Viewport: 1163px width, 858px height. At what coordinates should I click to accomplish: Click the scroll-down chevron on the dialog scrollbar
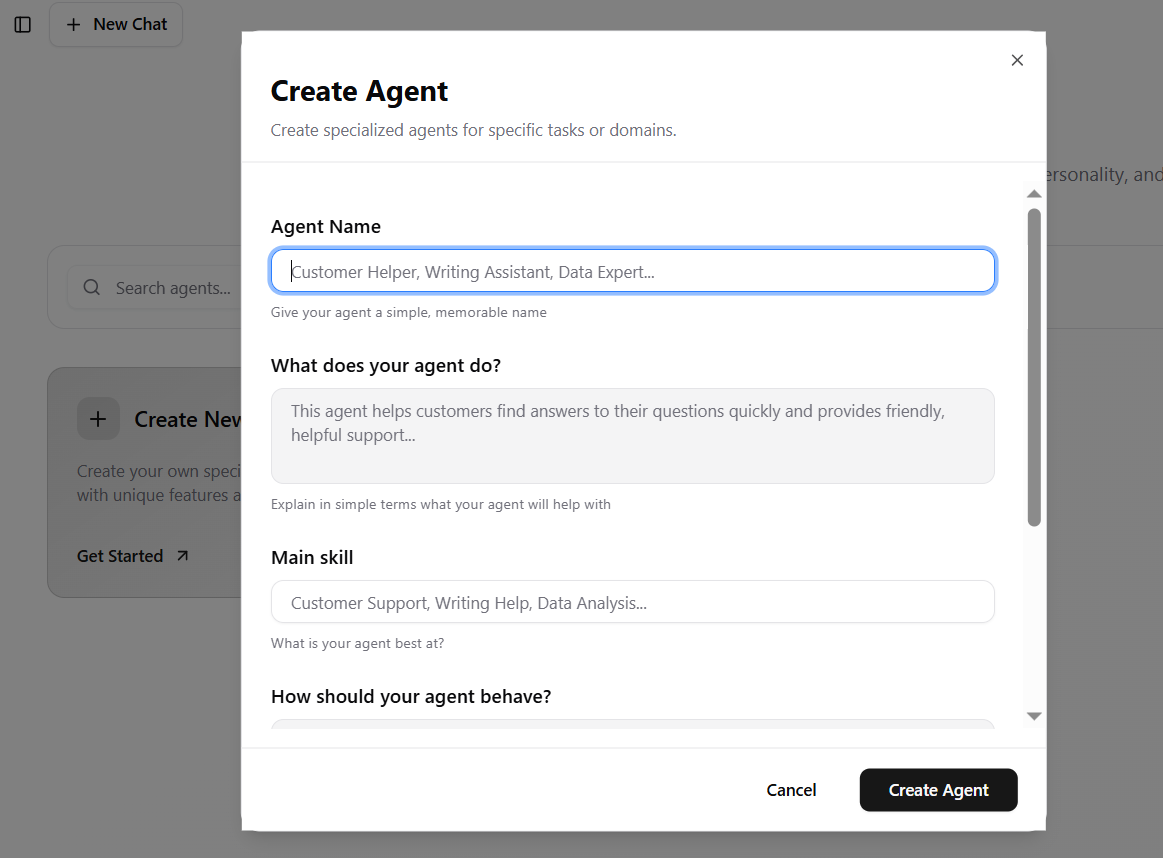(1034, 716)
